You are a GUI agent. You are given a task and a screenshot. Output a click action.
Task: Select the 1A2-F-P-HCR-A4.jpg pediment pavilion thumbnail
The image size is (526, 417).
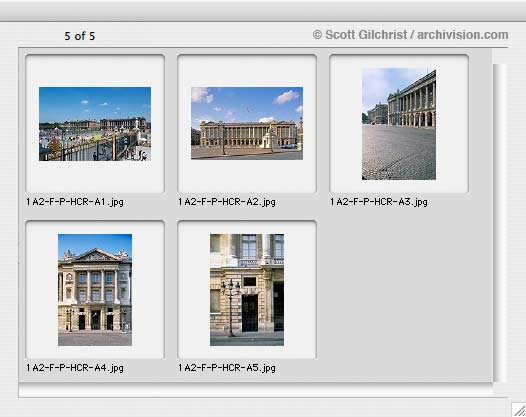click(95, 290)
